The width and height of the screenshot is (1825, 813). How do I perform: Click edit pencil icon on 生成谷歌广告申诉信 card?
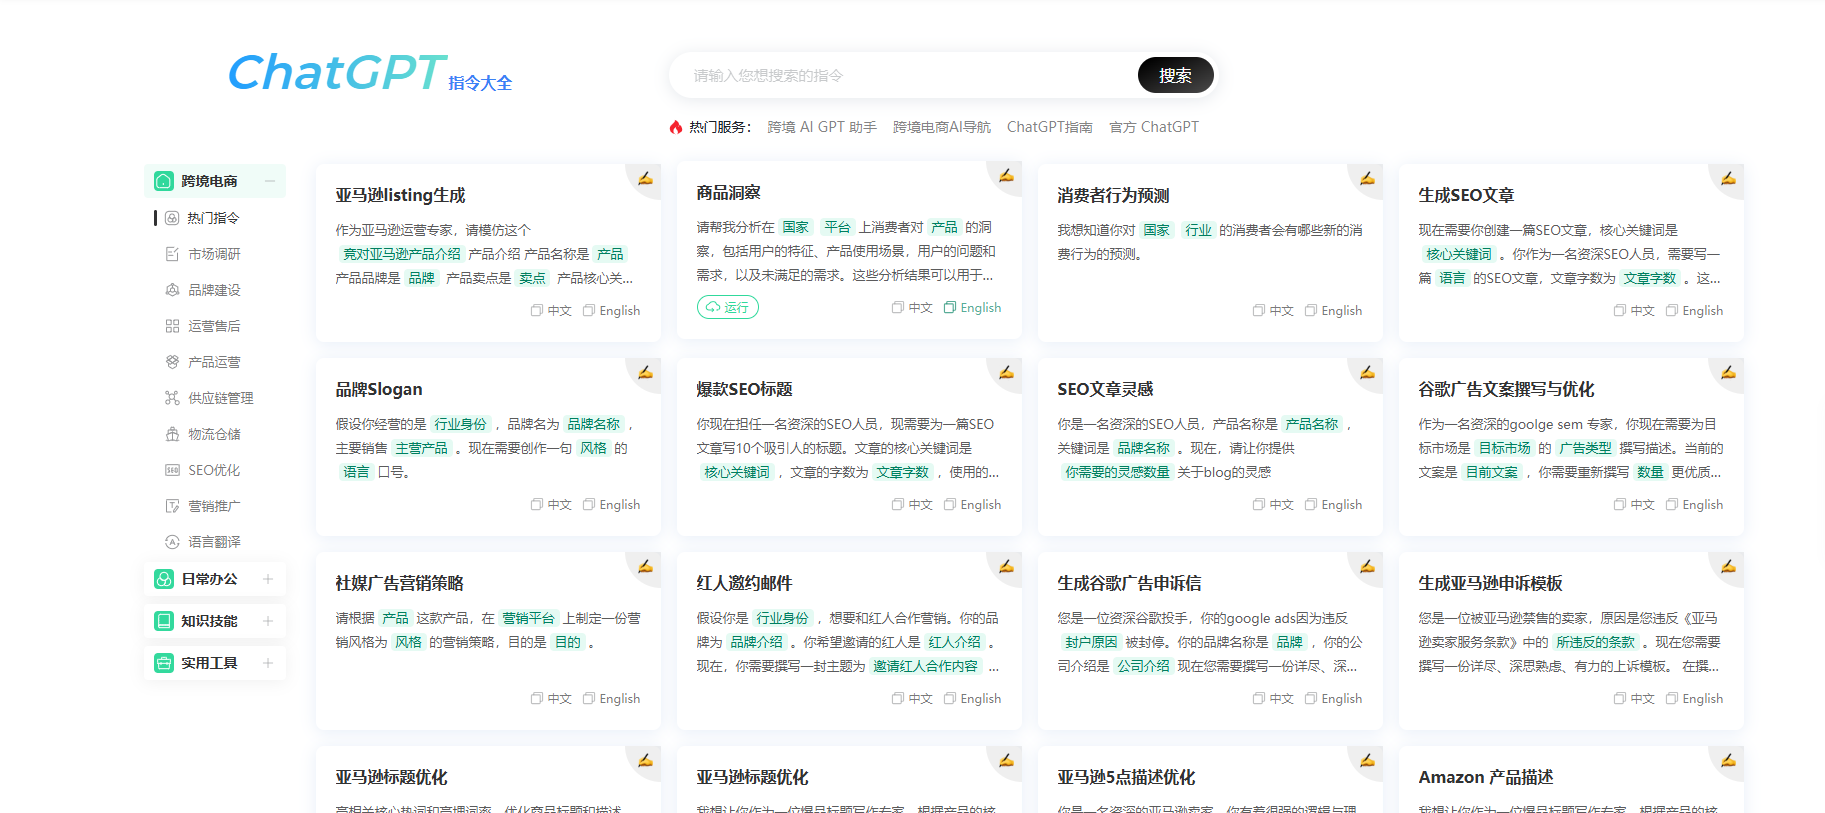click(1368, 566)
